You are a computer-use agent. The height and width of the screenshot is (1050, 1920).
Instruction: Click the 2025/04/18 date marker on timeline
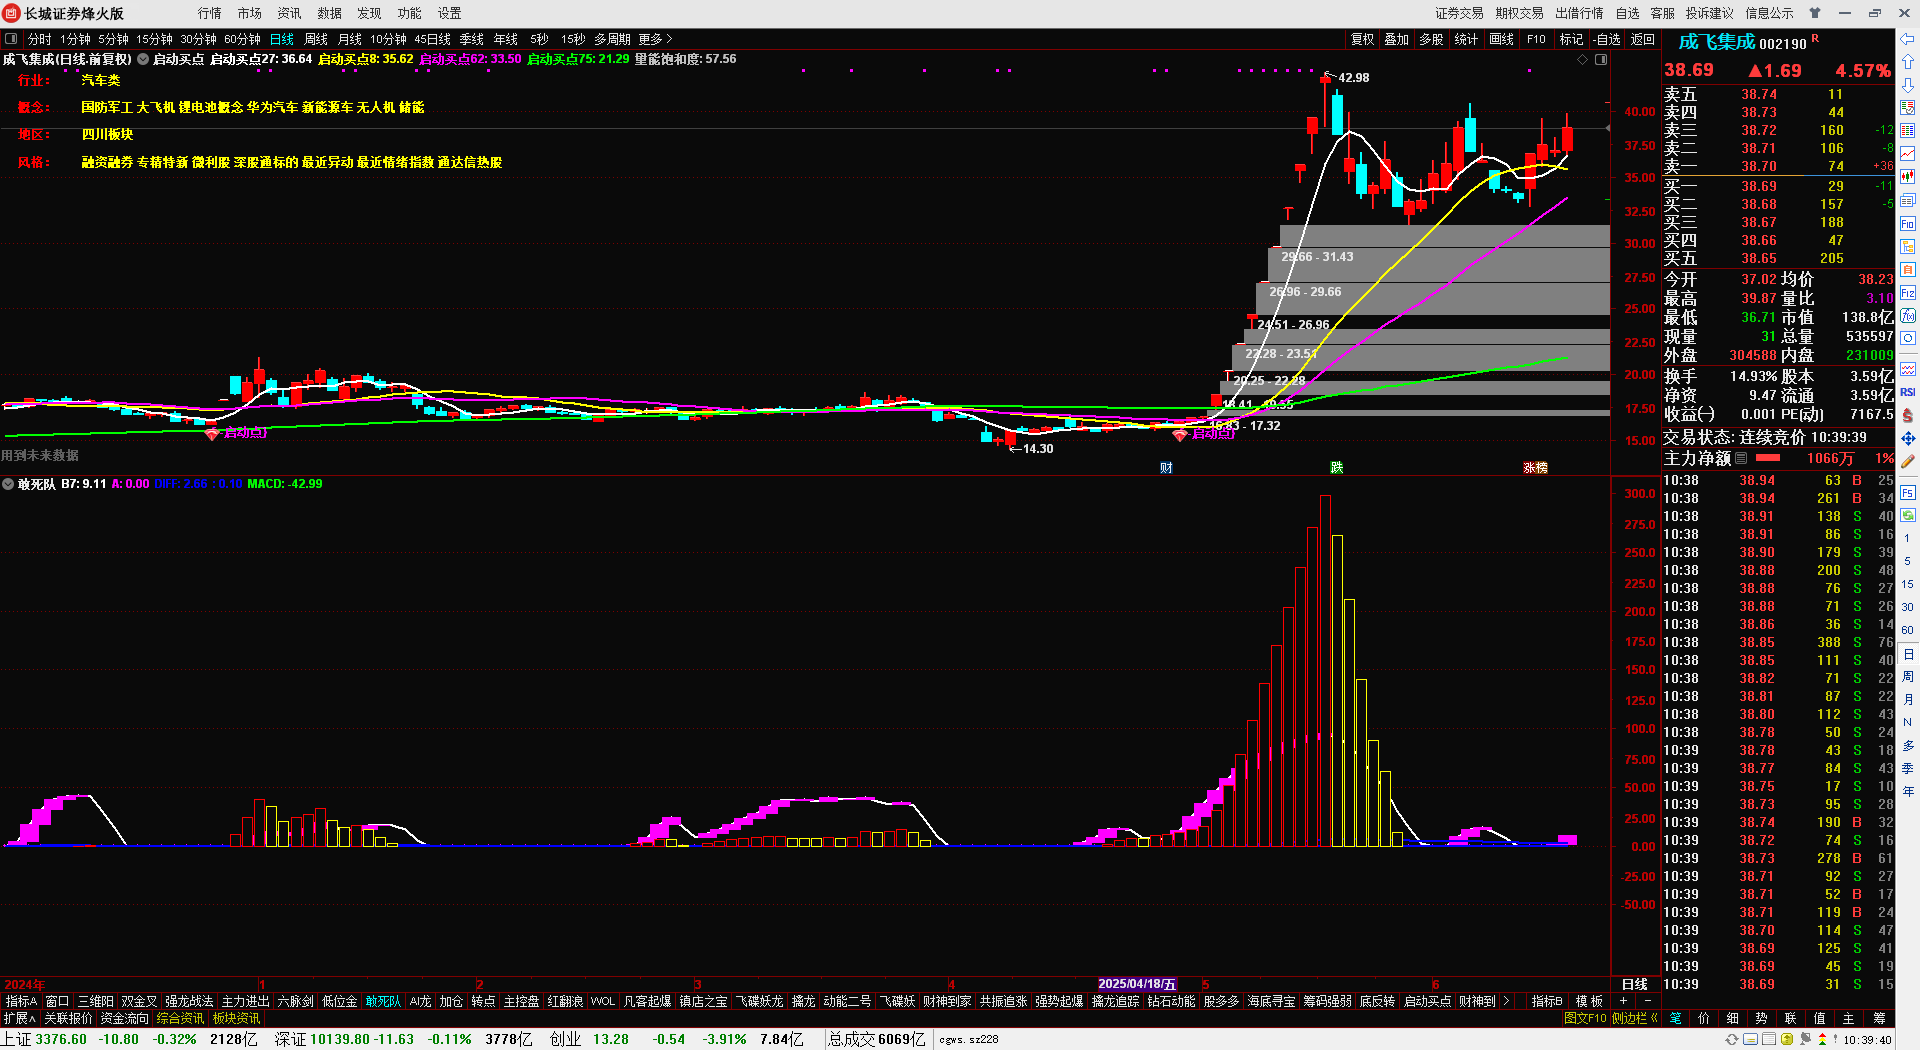[x=1137, y=984]
